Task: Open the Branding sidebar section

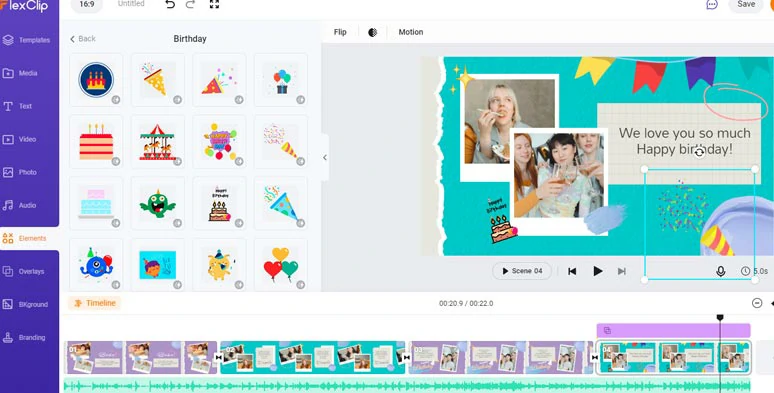Action: tap(24, 338)
